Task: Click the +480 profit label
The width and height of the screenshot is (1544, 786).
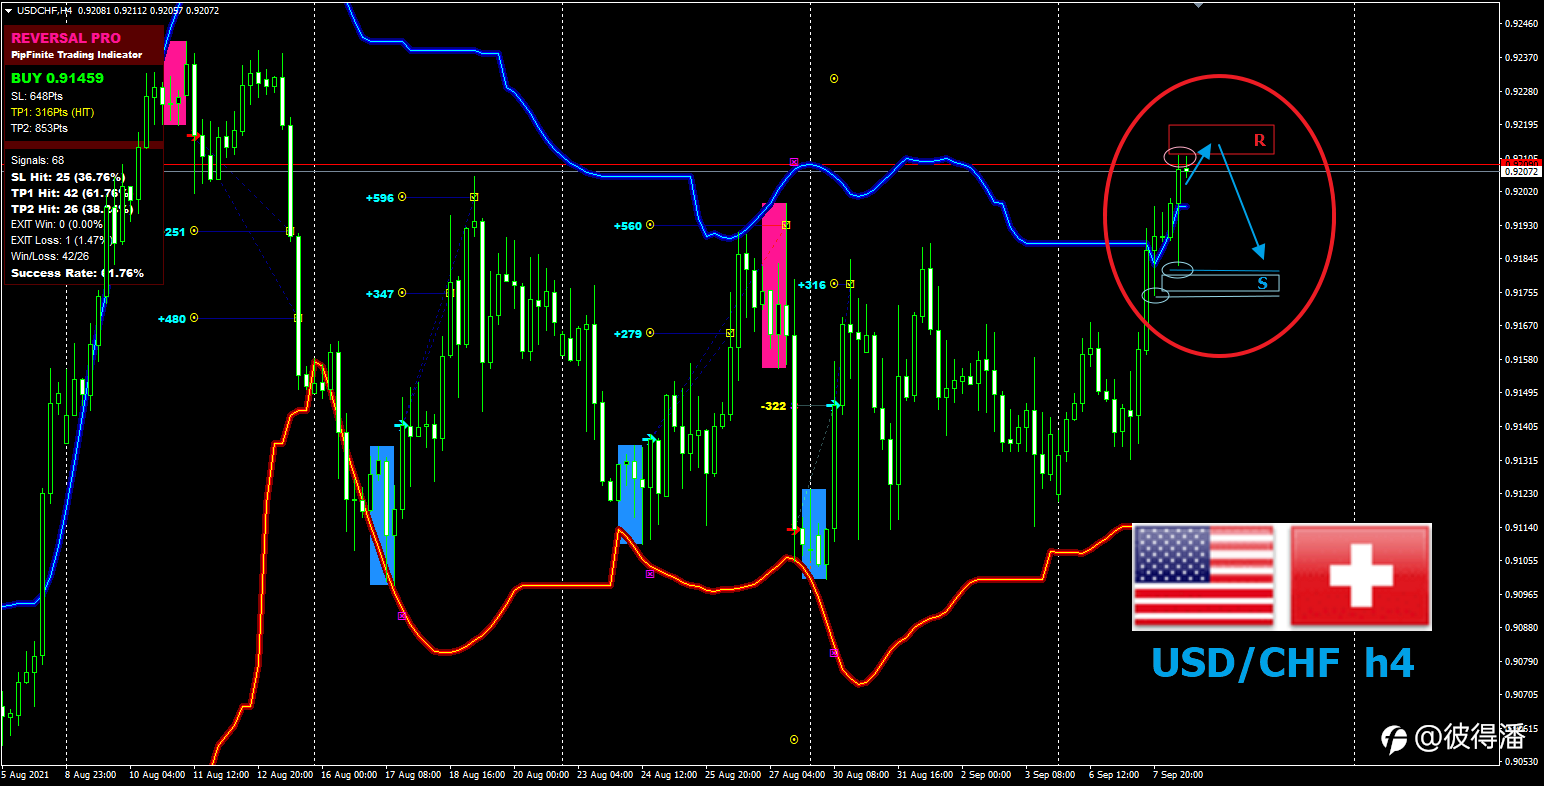Action: click(172, 319)
